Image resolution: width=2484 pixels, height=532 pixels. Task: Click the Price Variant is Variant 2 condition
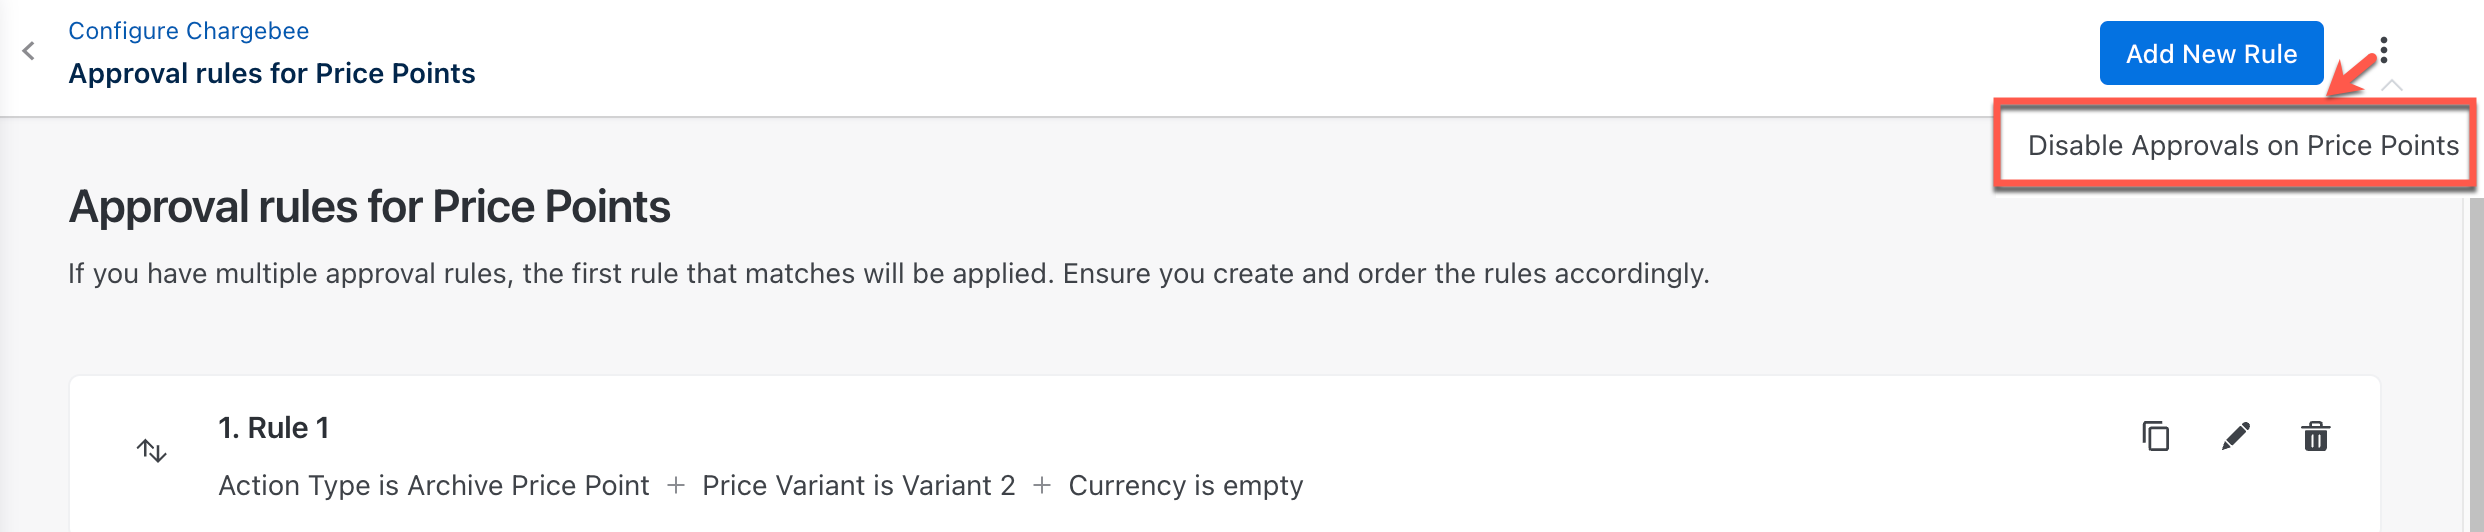(858, 486)
